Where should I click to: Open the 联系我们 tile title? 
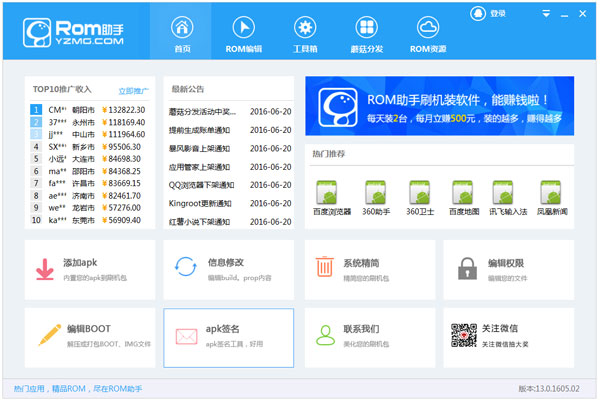click(x=361, y=329)
